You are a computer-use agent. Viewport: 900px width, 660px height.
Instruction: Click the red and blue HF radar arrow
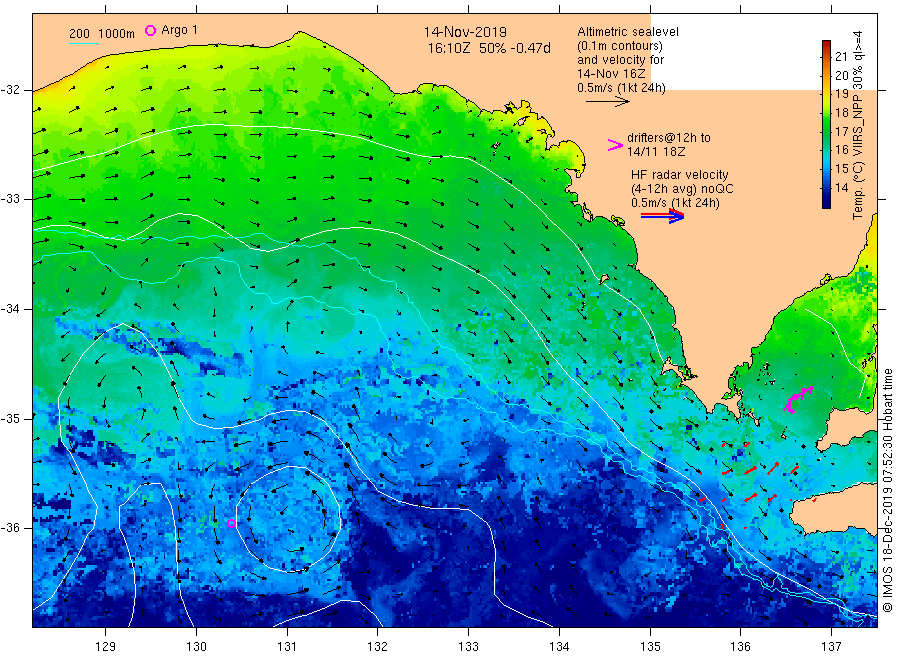coord(662,216)
